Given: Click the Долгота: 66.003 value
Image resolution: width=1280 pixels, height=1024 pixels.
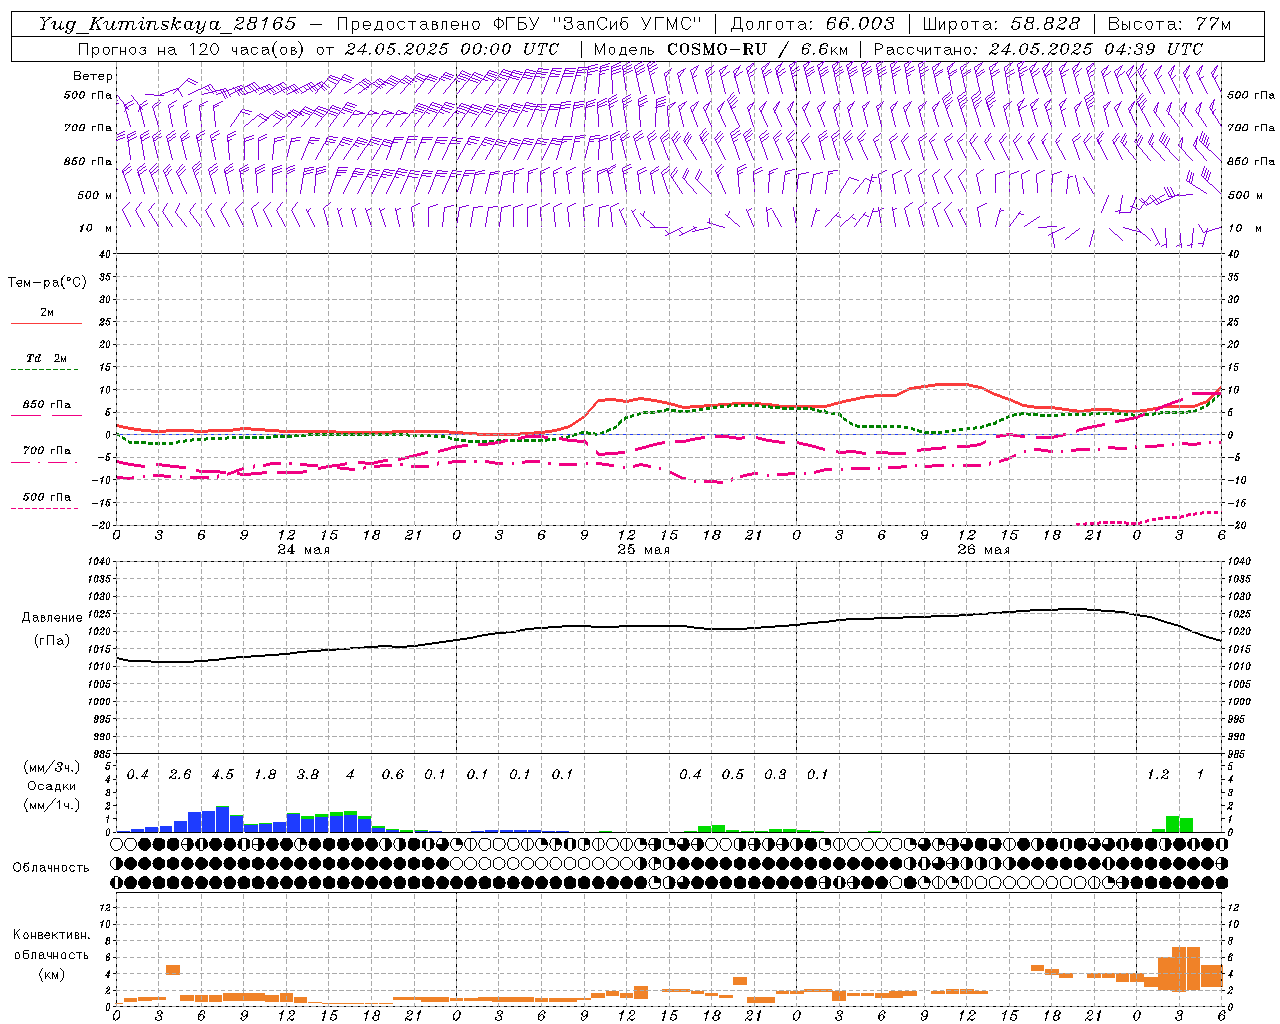Looking at the screenshot, I should coord(812,24).
